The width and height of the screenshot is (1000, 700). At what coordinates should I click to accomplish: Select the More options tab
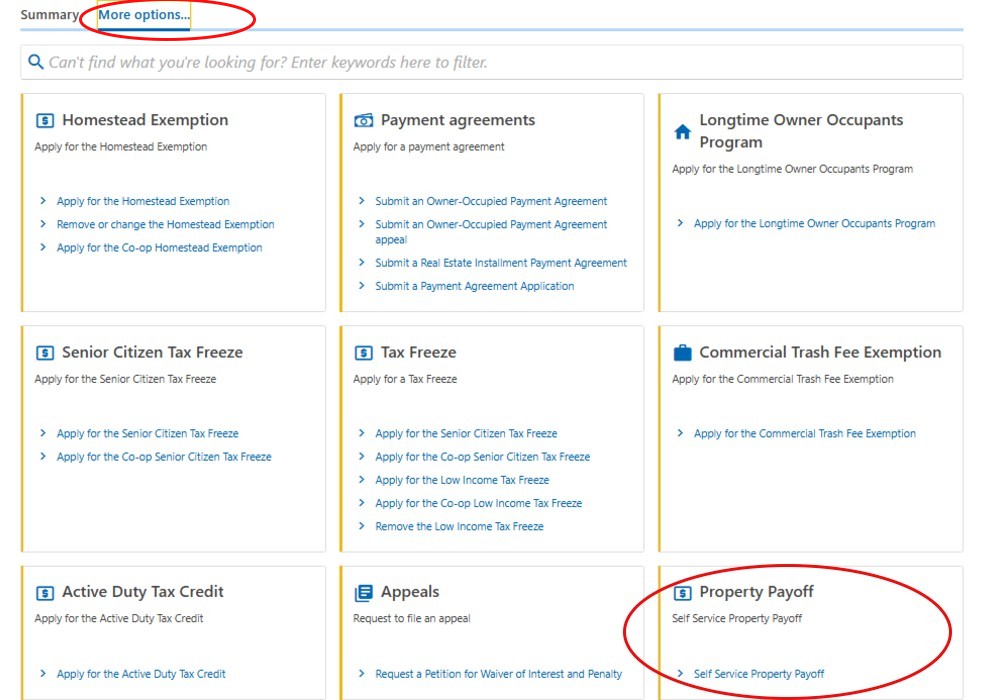coord(143,15)
